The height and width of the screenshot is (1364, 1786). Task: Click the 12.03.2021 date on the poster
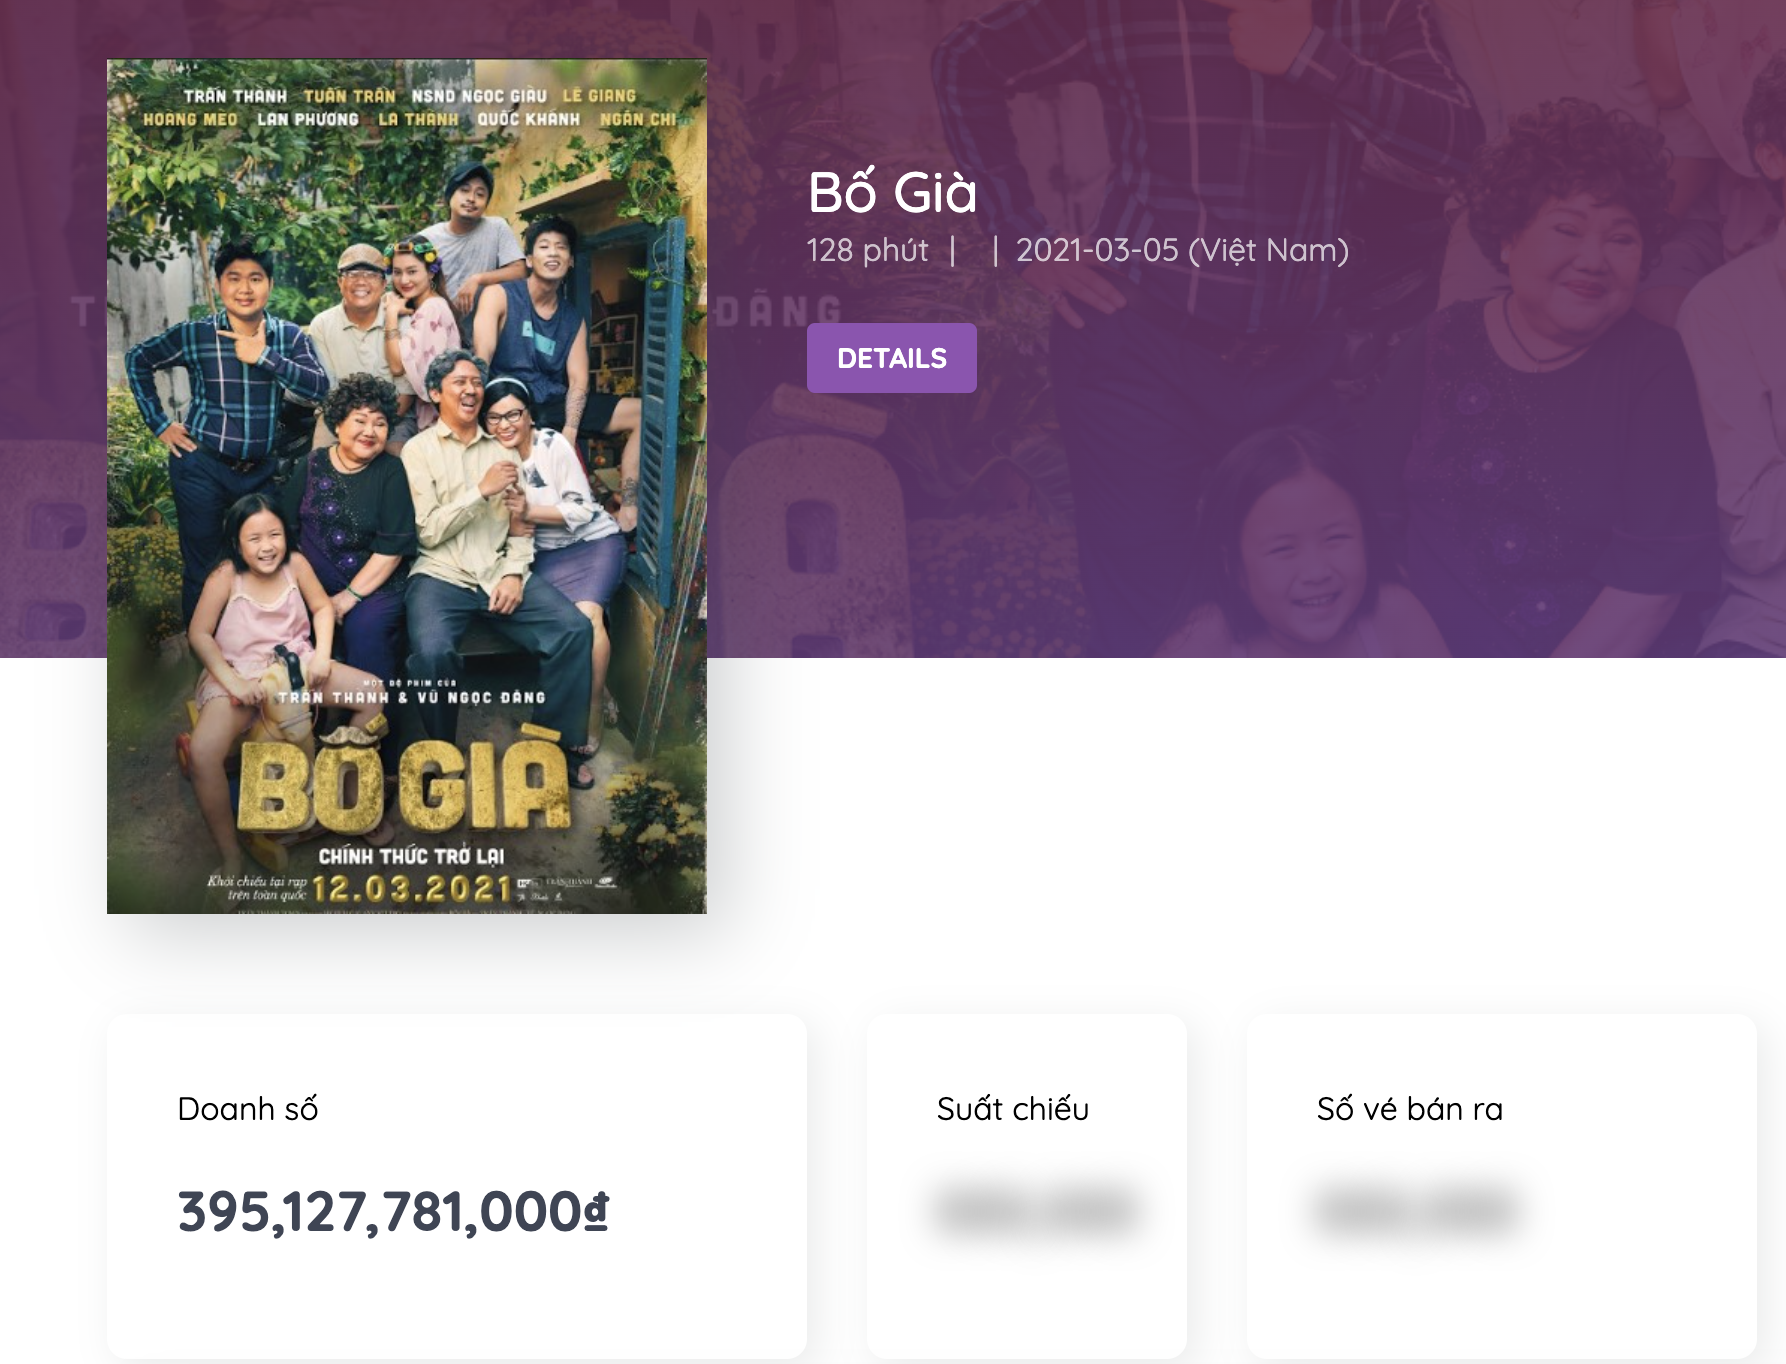pos(412,888)
